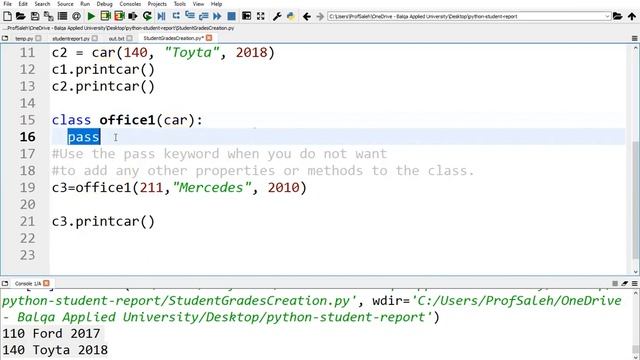Viewport: 640px width, 360px height.
Task: Click the @ symbol toolbar icon
Action: click(76, 16)
